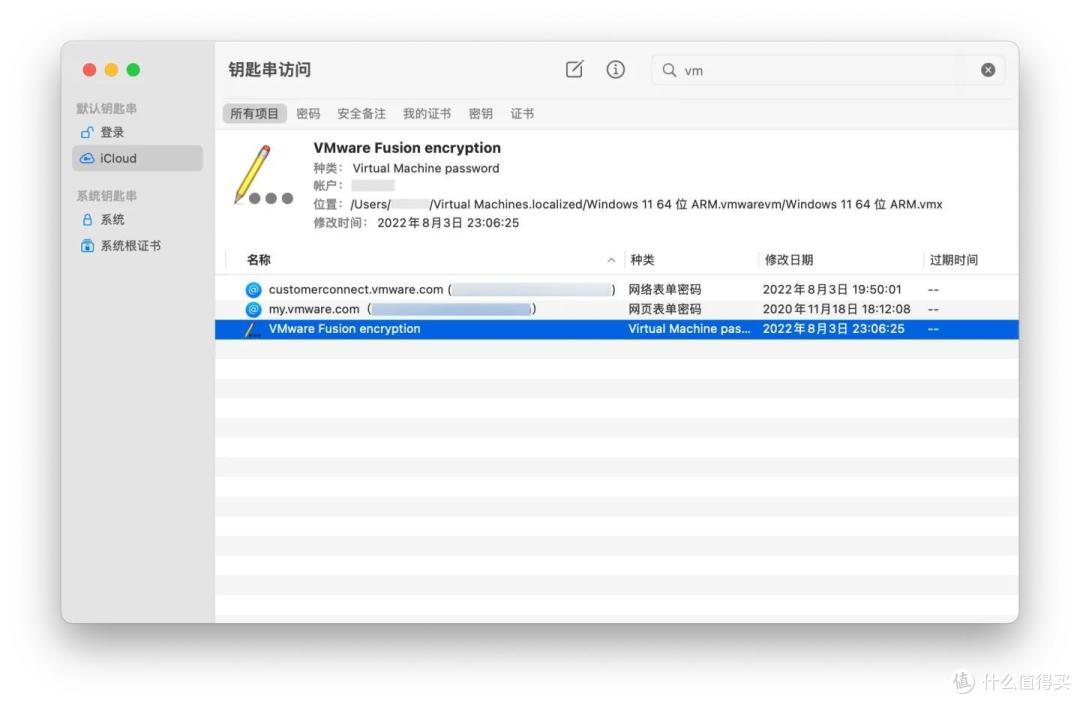Click the magnifying glass search icon

[669, 70]
